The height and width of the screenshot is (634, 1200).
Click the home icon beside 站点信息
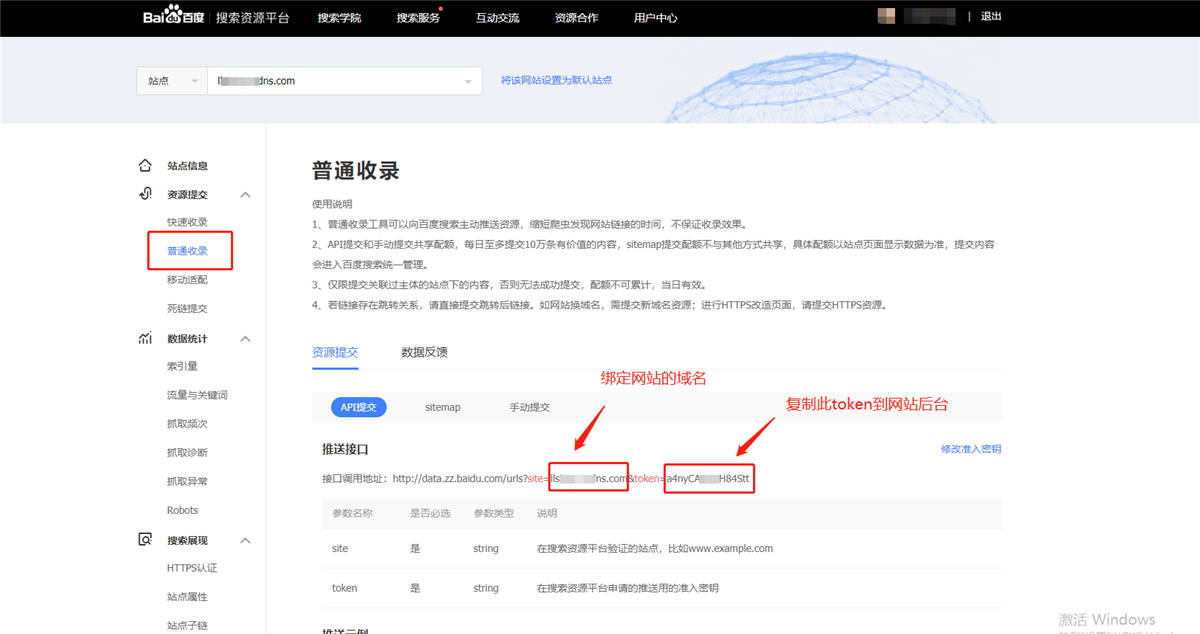(x=145, y=165)
